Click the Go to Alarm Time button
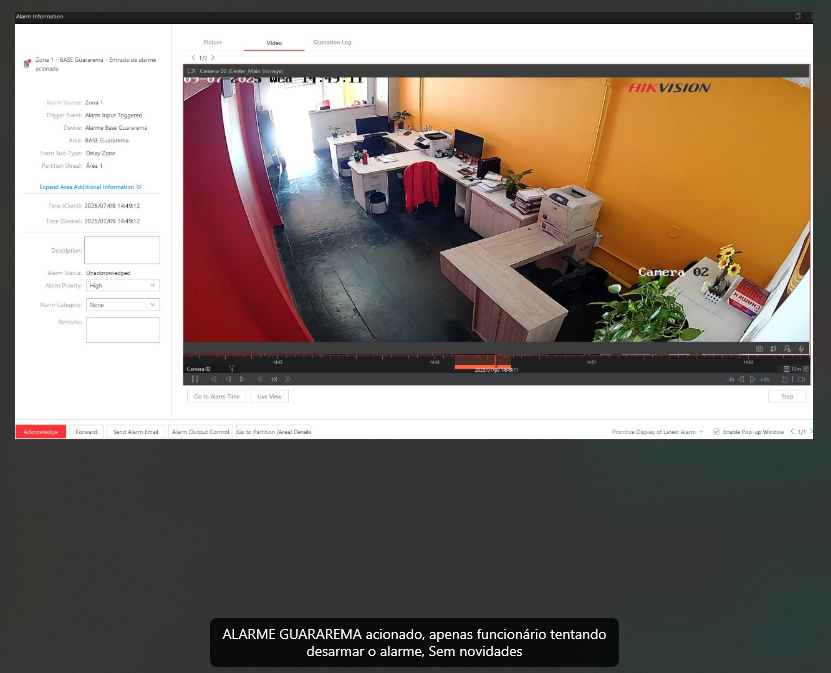This screenshot has width=831, height=673. click(x=216, y=396)
